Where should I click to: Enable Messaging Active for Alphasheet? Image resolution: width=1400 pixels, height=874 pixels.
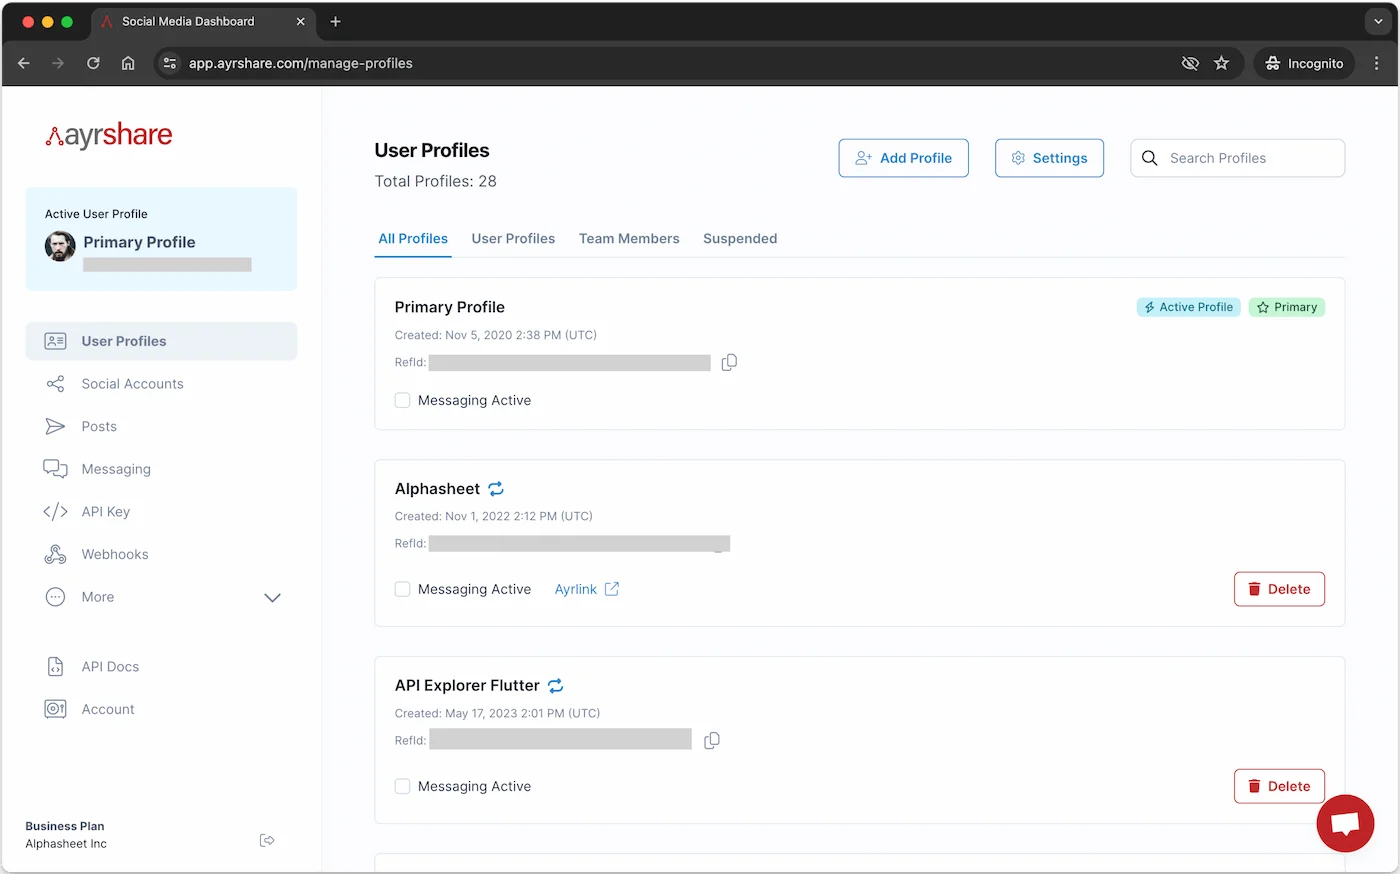402,589
